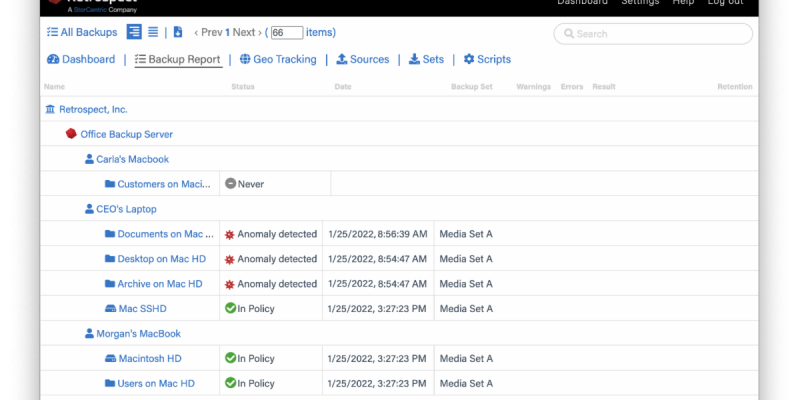Image resolution: width=800 pixels, height=400 pixels.
Task: Sort by the Name column header
Action: [54, 87]
